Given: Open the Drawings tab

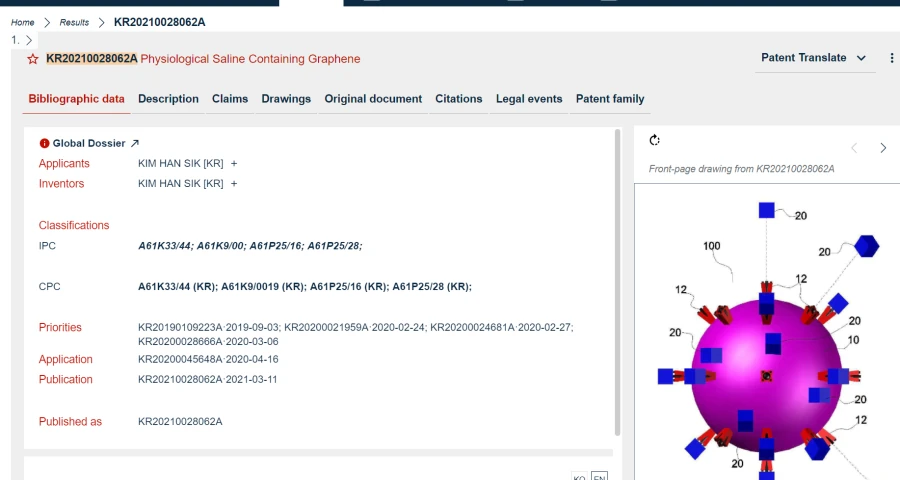Looking at the screenshot, I should pyautogui.click(x=286, y=99).
